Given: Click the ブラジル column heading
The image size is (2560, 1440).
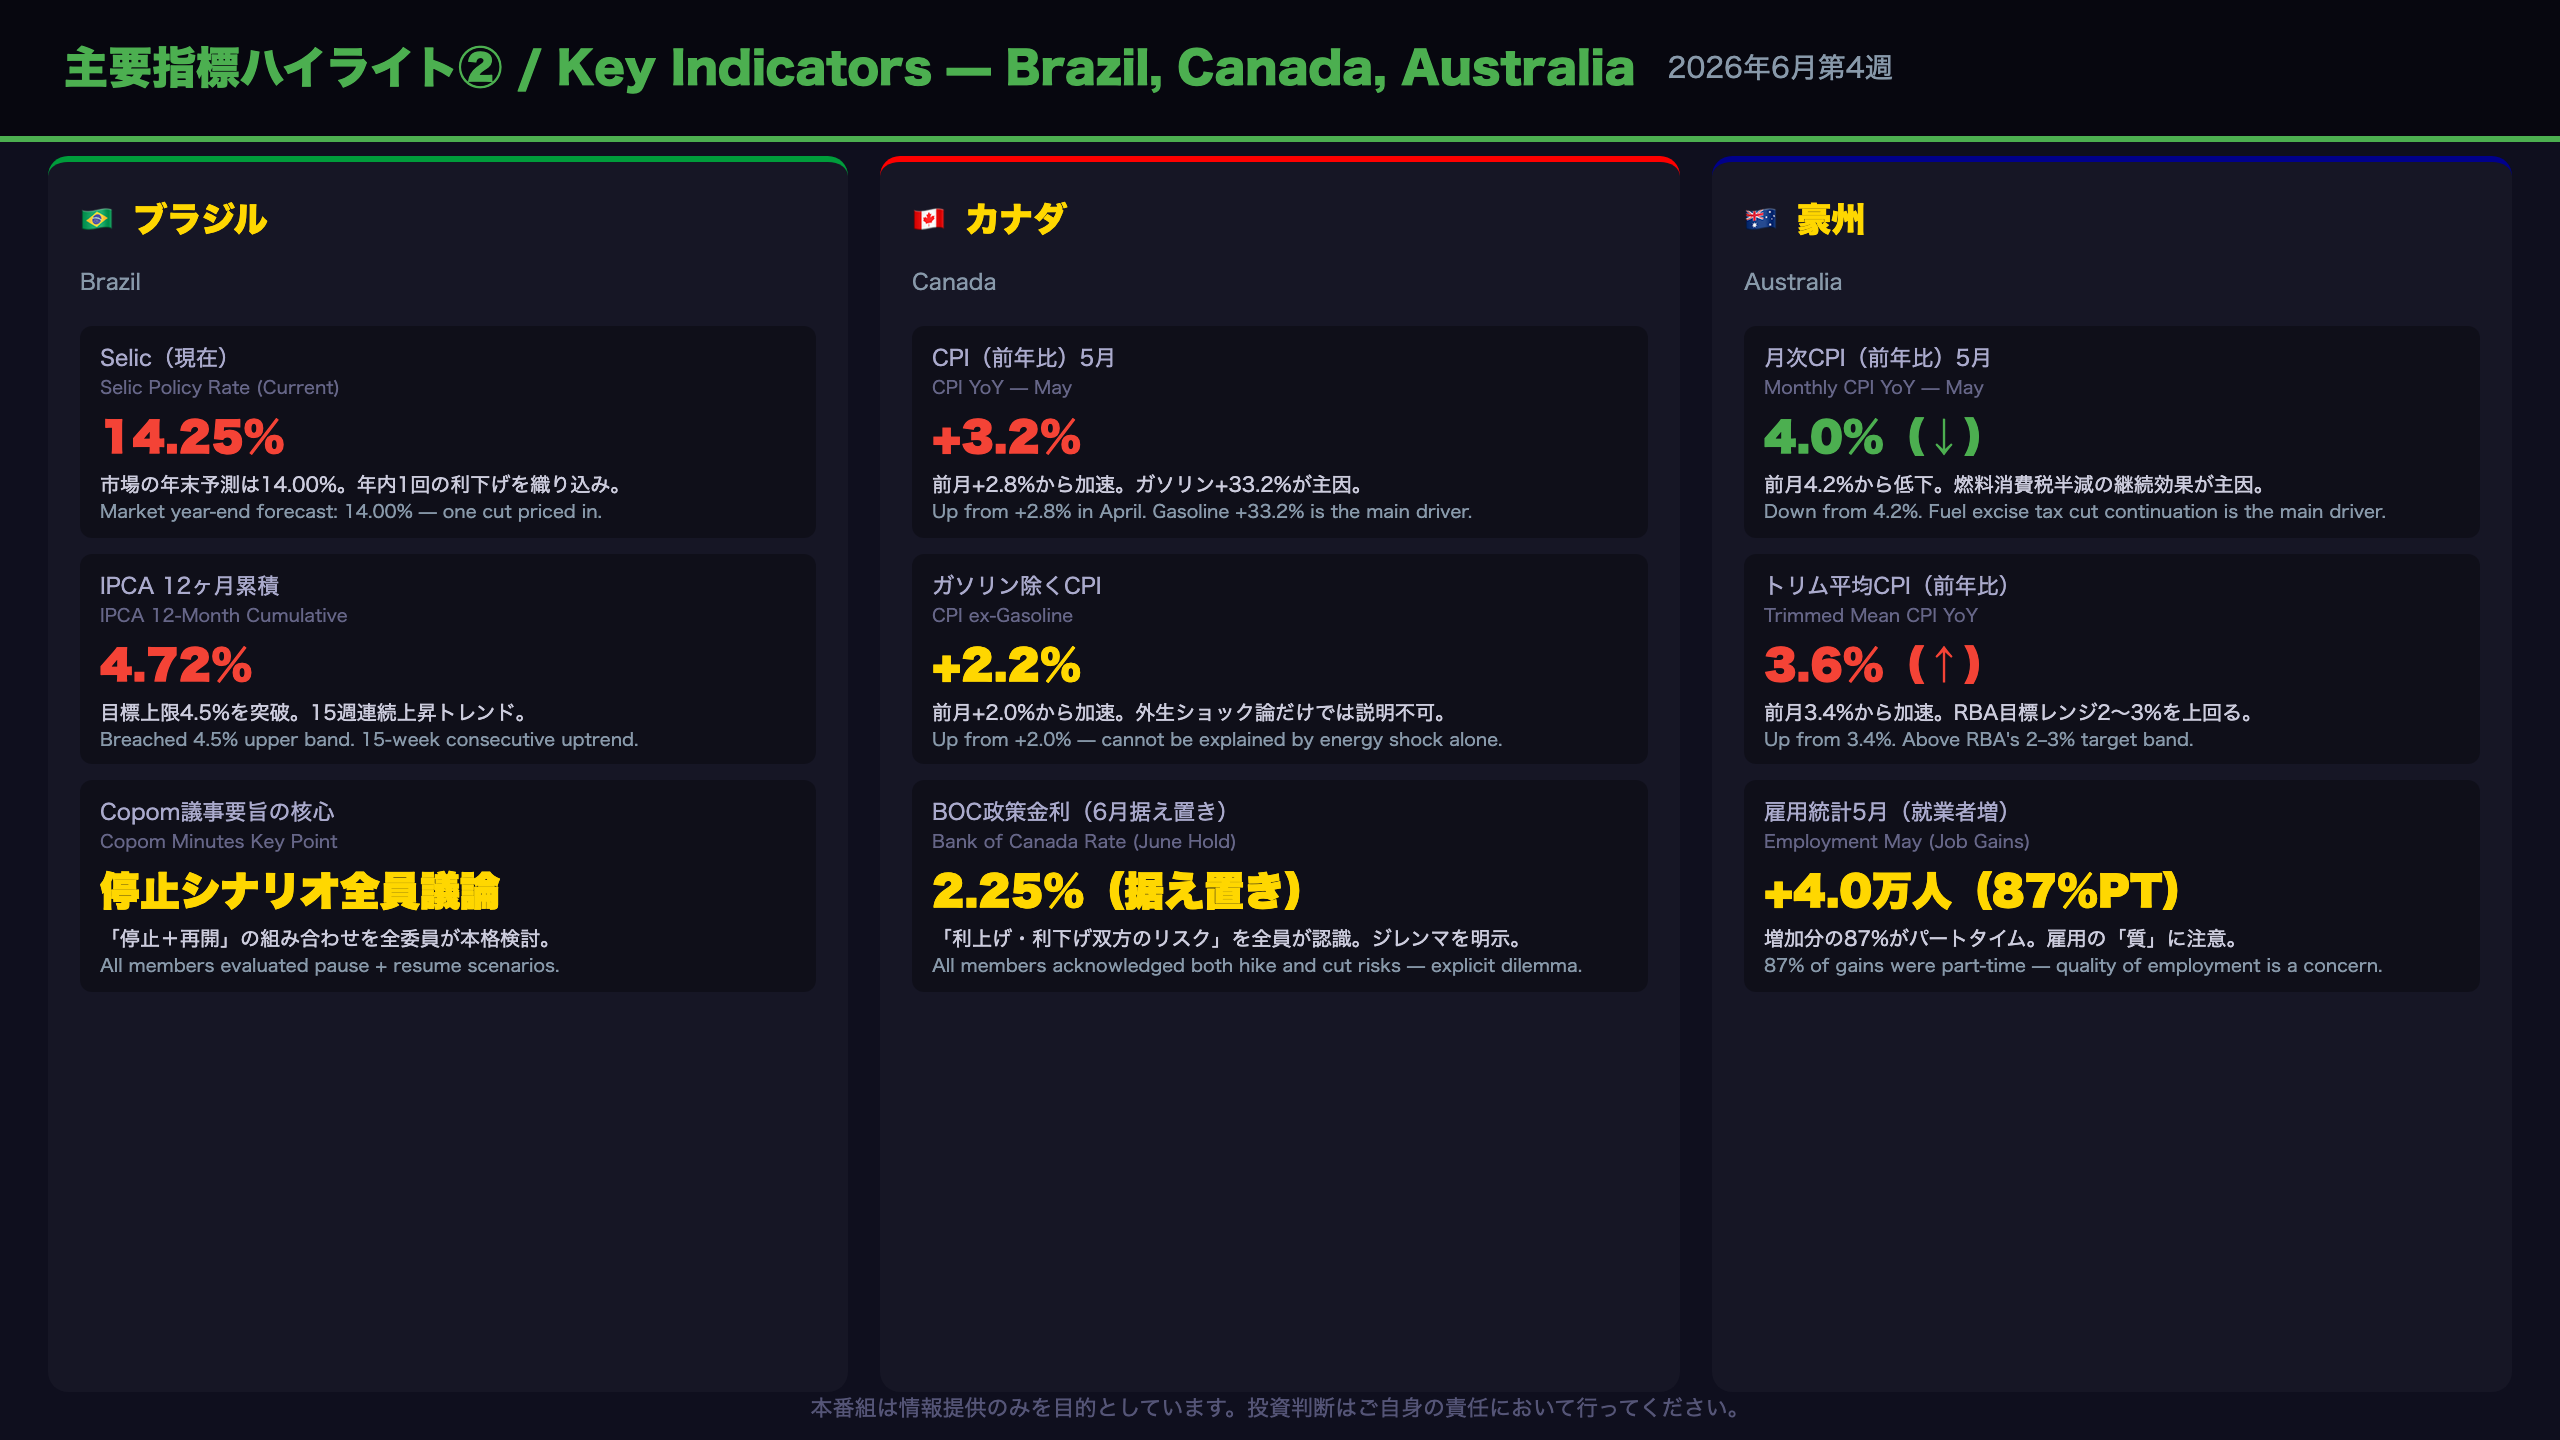Looking at the screenshot, I should click(200, 219).
